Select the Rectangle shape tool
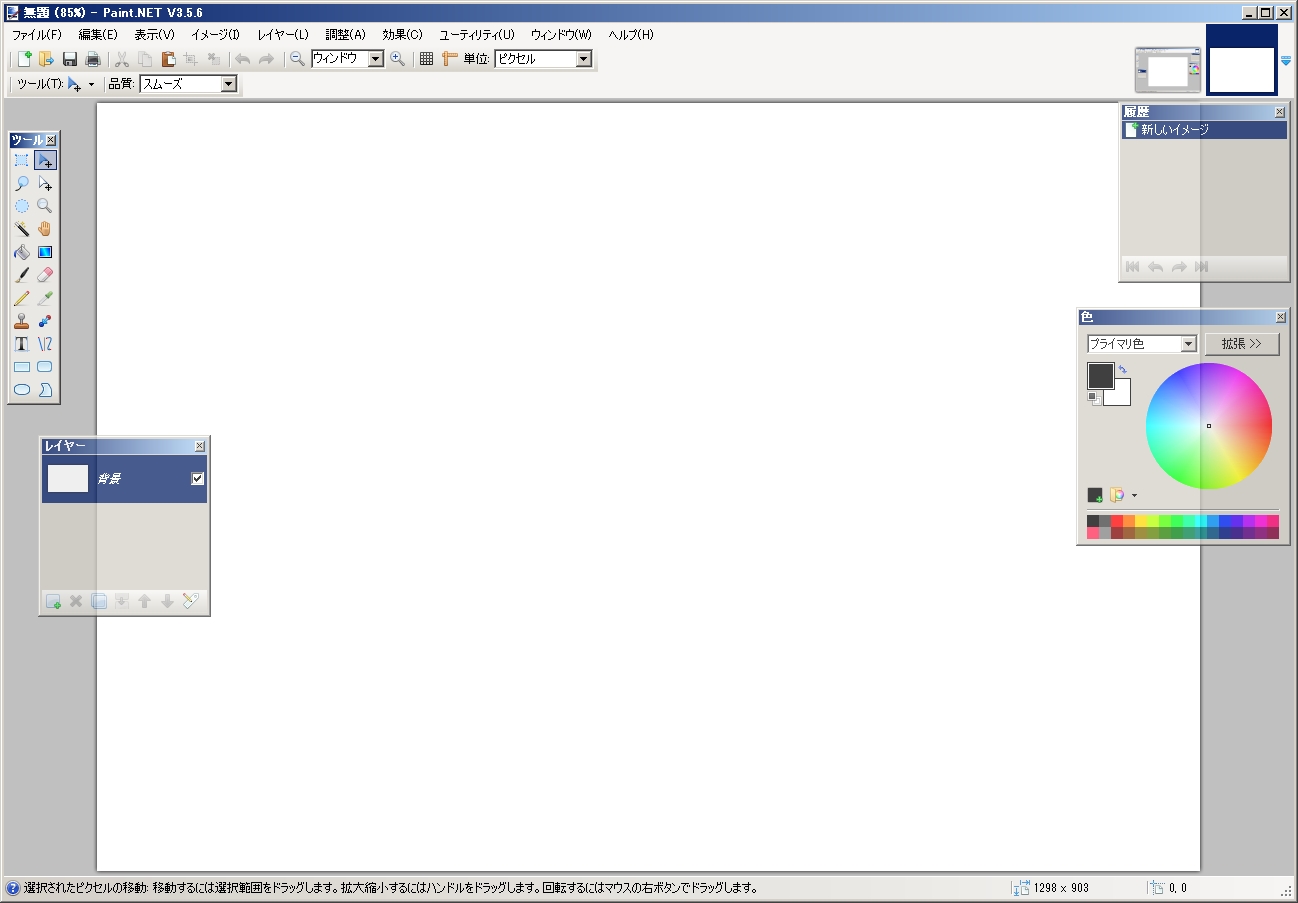Screen dimensions: 1298x903 click(x=21, y=367)
